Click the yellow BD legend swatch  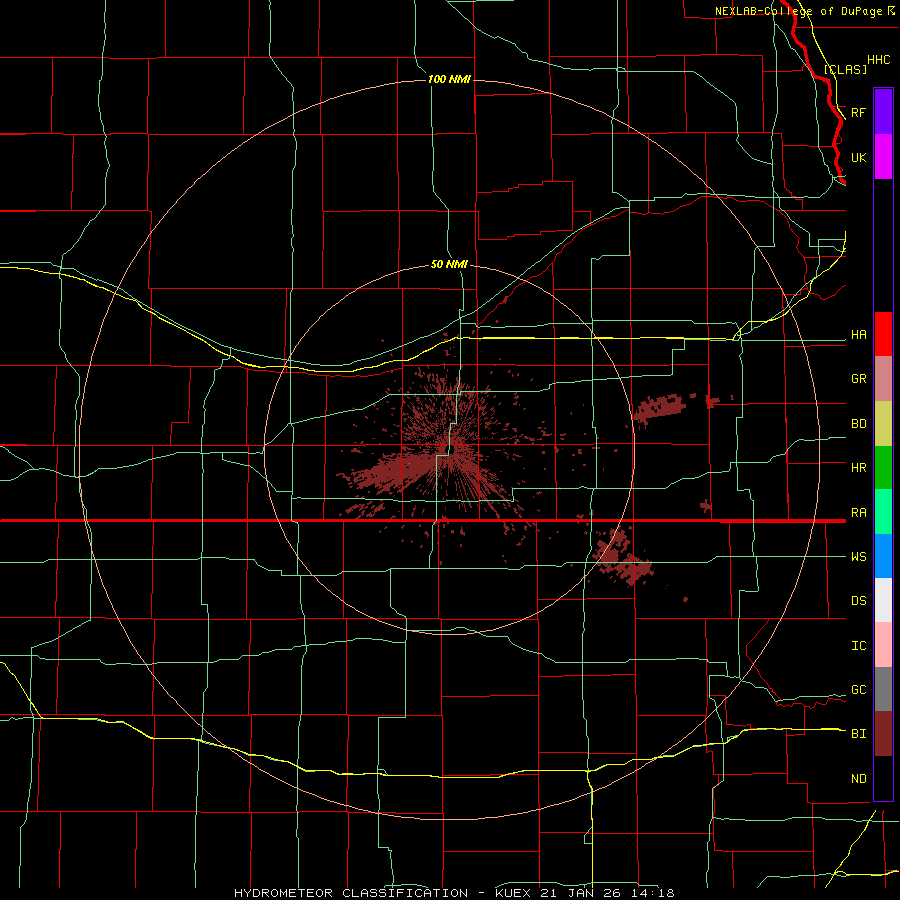coord(883,424)
